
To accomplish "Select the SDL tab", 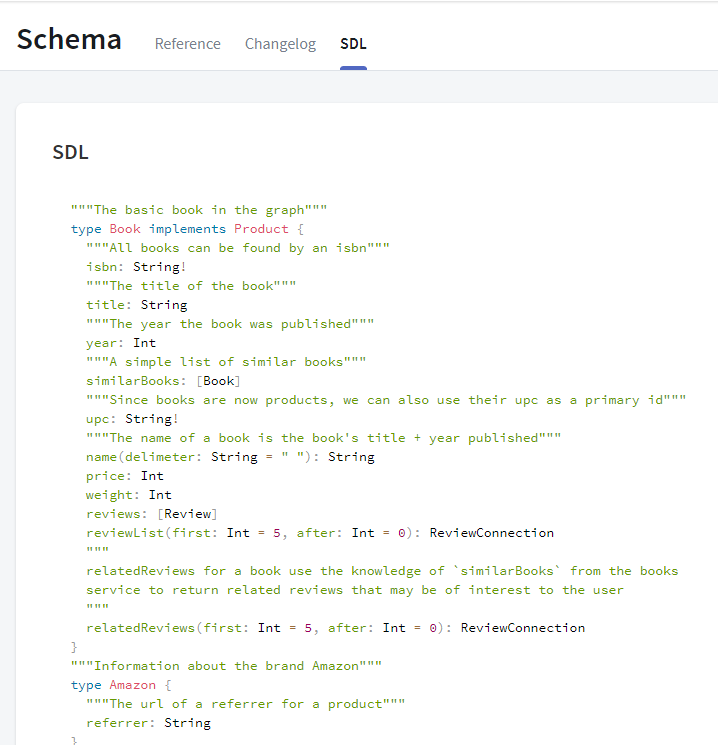I will point(353,44).
